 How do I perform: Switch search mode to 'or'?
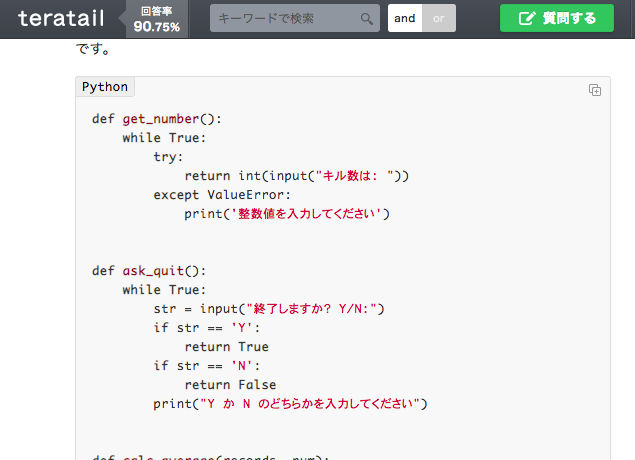(439, 18)
